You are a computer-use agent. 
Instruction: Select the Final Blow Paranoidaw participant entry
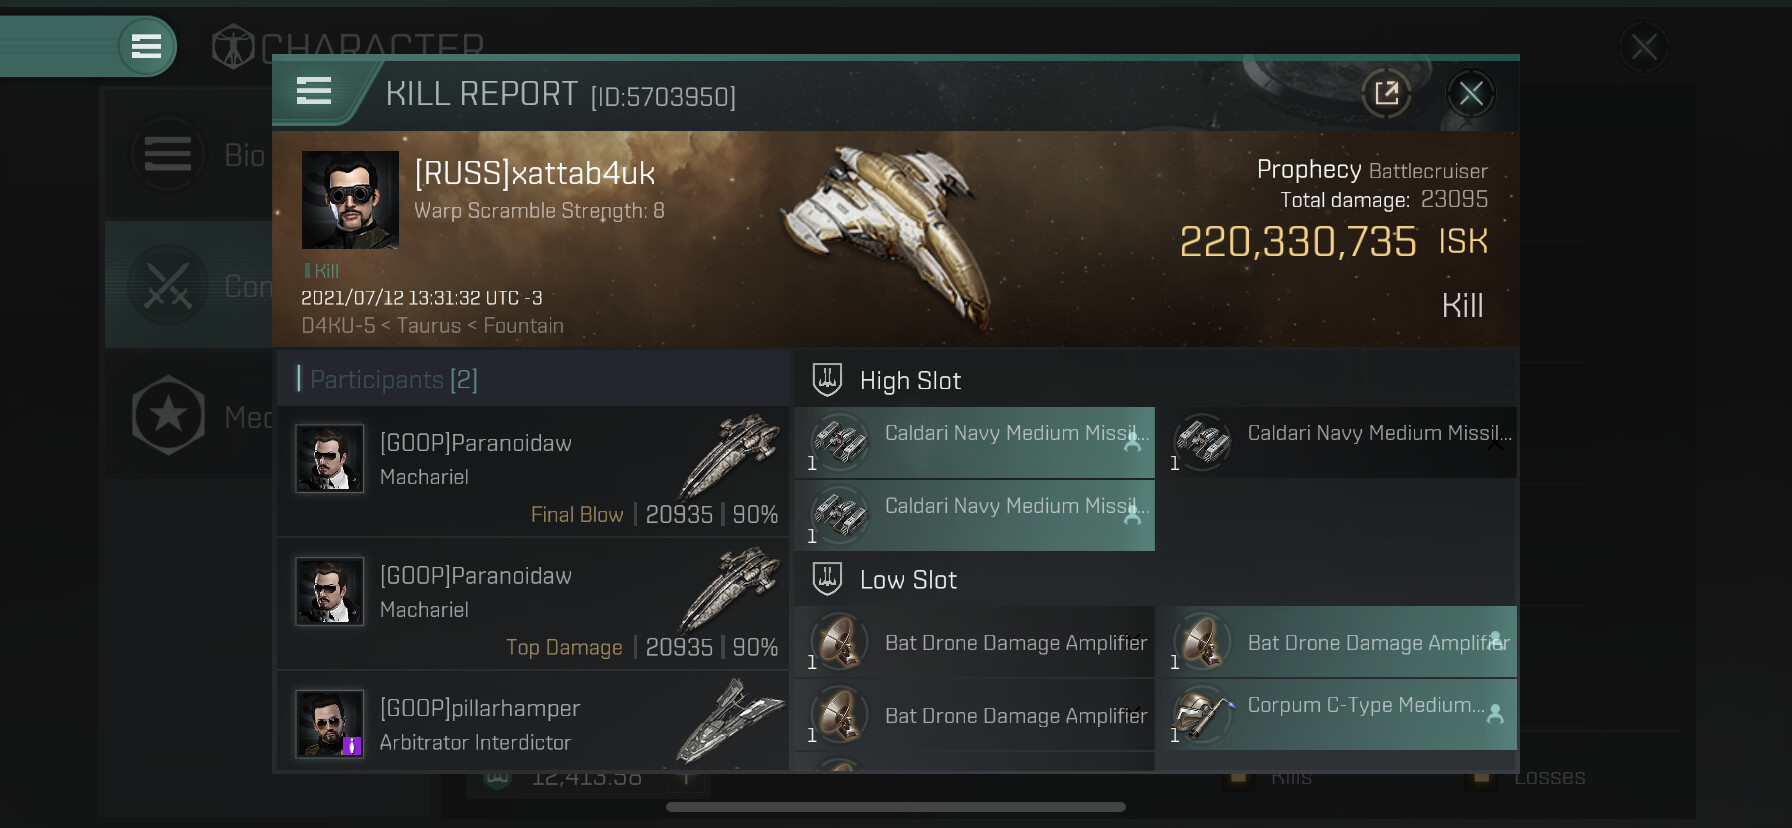532,472
